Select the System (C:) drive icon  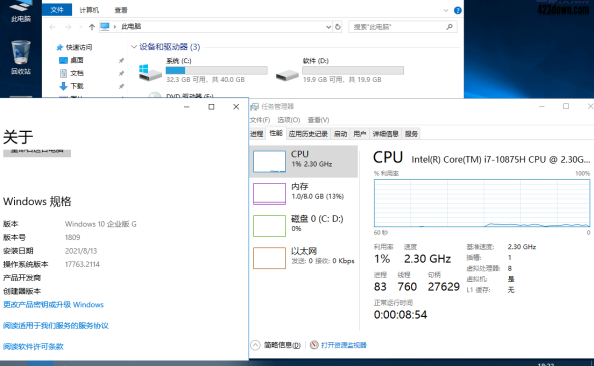coord(150,72)
